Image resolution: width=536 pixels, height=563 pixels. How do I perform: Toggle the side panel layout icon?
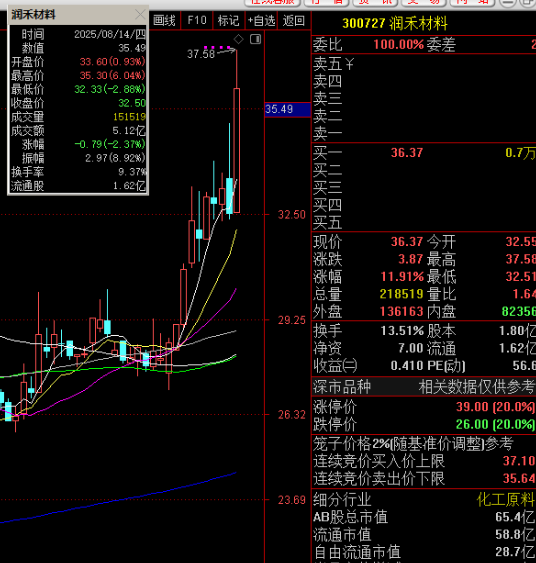point(256,39)
